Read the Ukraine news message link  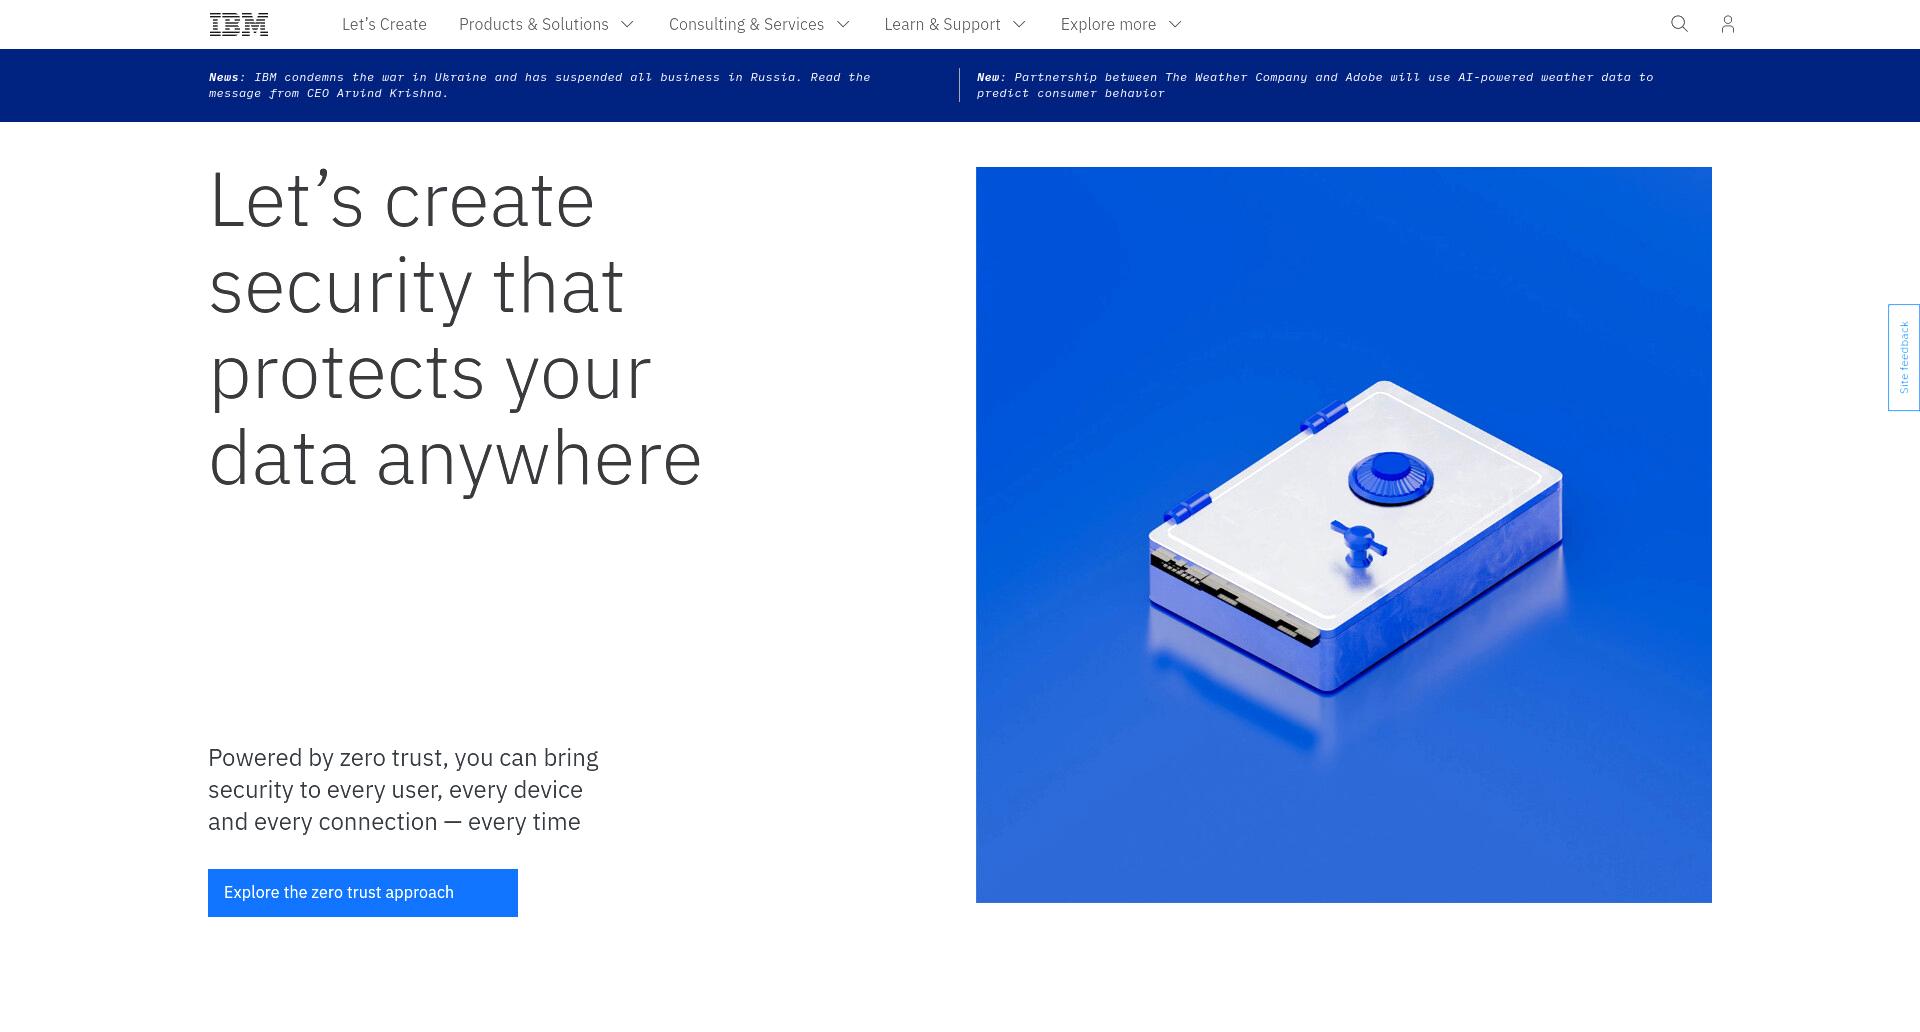pos(540,85)
